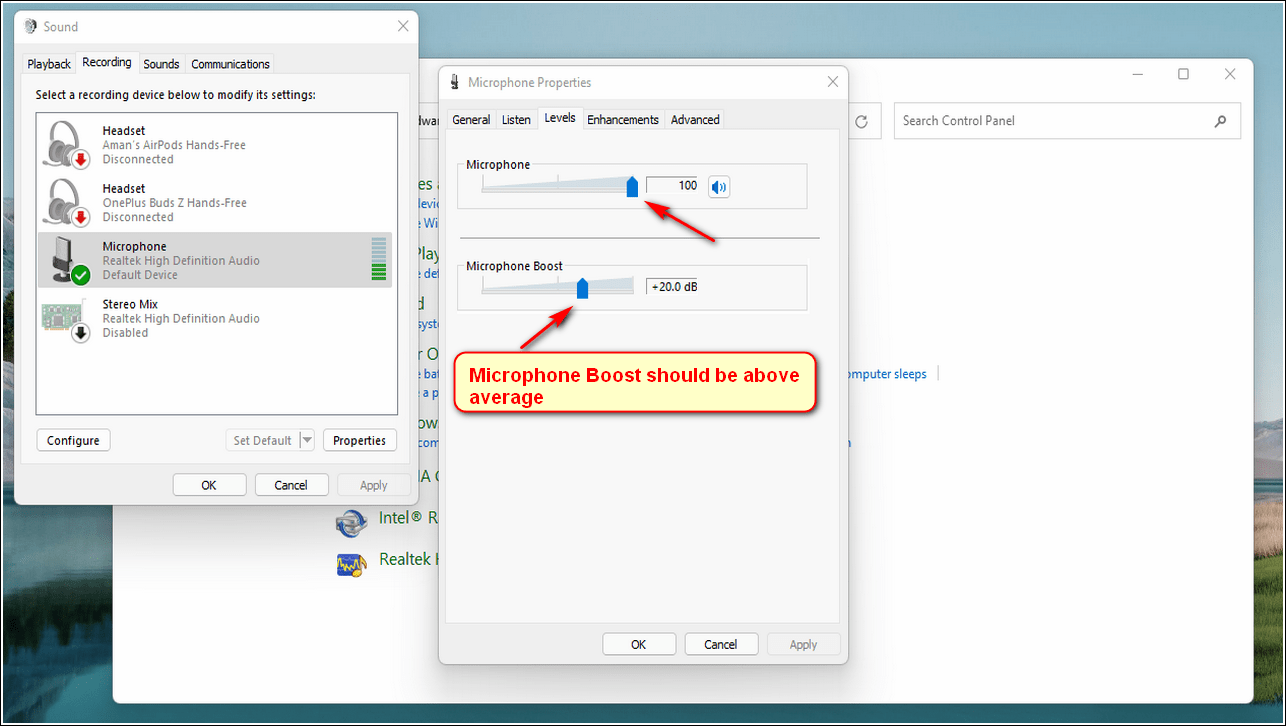Screen dimensions: 1286x726
Task: Open the Listen tab
Action: coord(516,120)
